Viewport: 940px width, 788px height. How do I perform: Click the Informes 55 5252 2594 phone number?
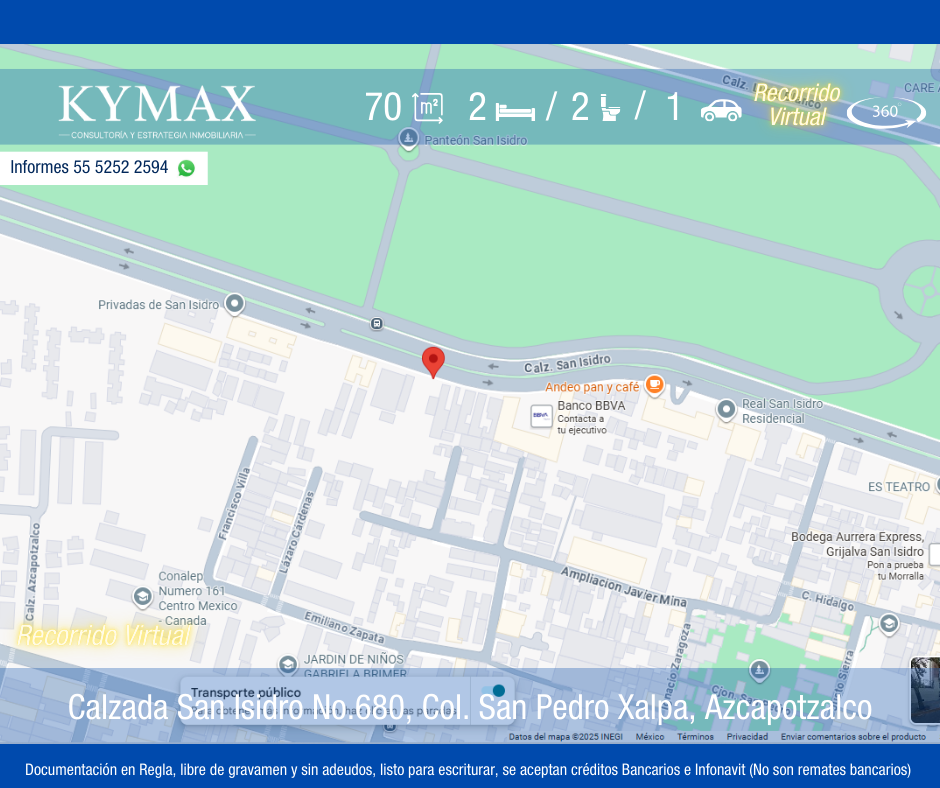coord(89,167)
